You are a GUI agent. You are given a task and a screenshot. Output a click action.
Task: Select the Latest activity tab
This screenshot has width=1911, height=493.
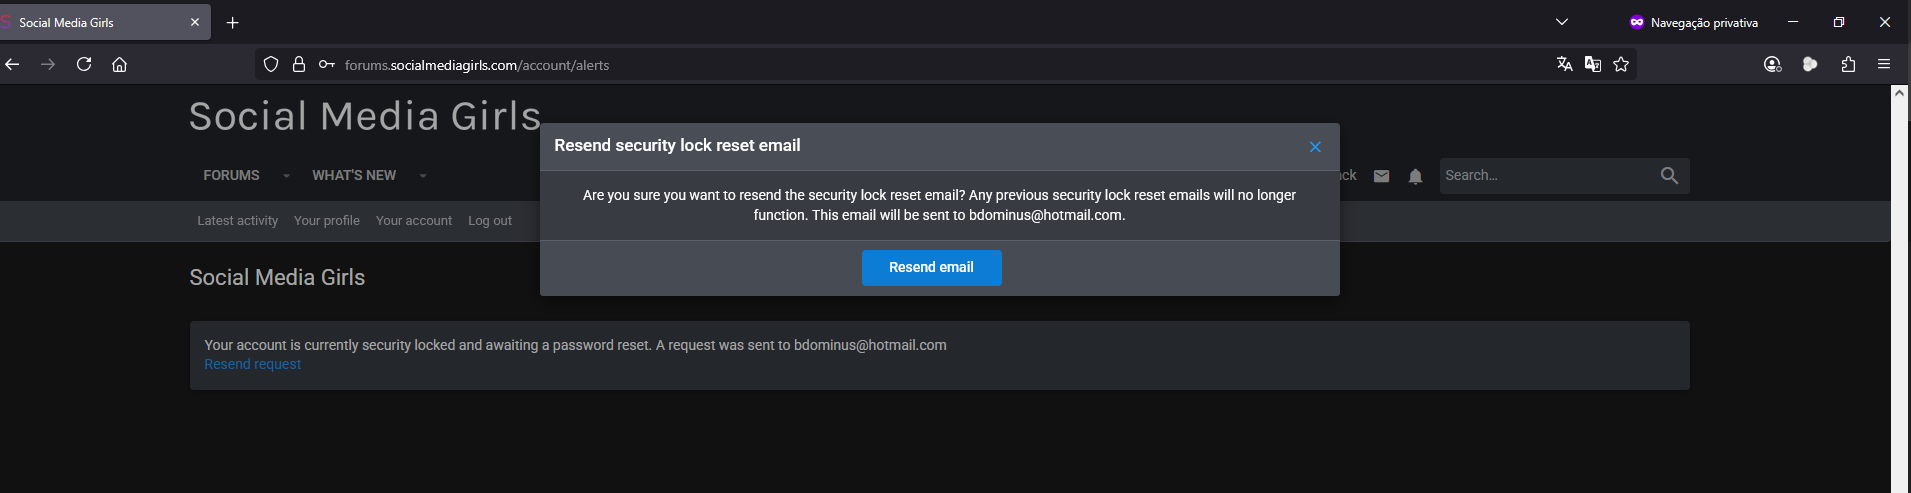(x=237, y=220)
